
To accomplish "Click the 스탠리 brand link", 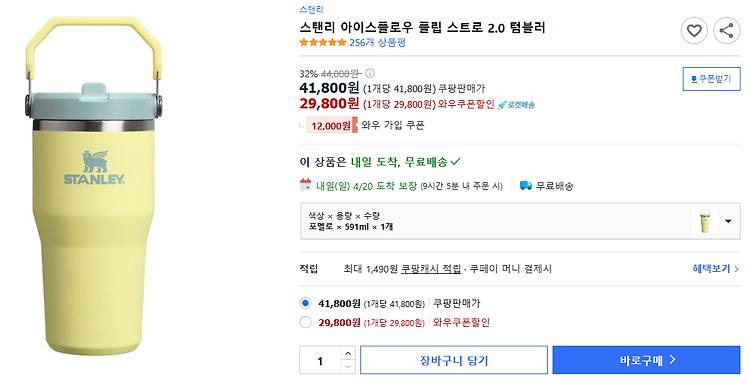I will (311, 9).
